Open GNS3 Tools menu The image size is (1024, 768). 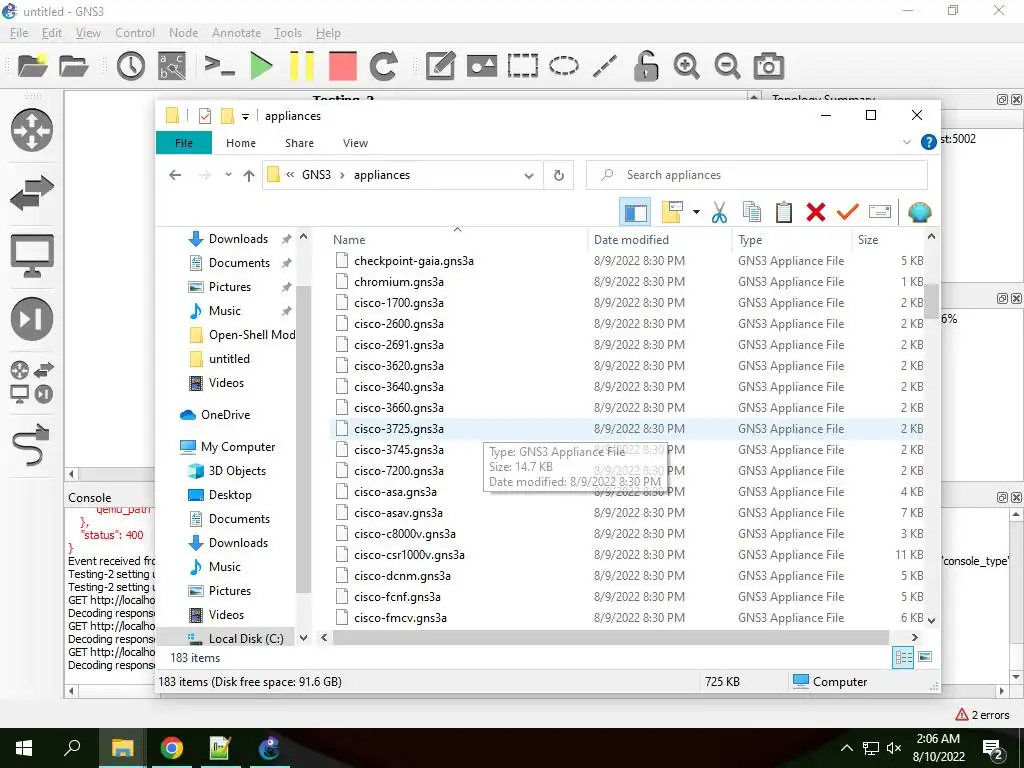pyautogui.click(x=287, y=33)
